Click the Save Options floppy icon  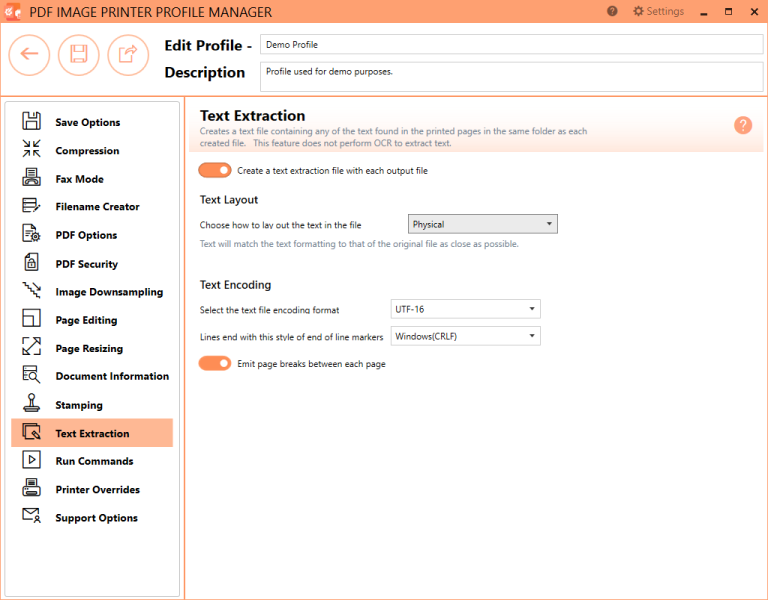pyautogui.click(x=31, y=121)
